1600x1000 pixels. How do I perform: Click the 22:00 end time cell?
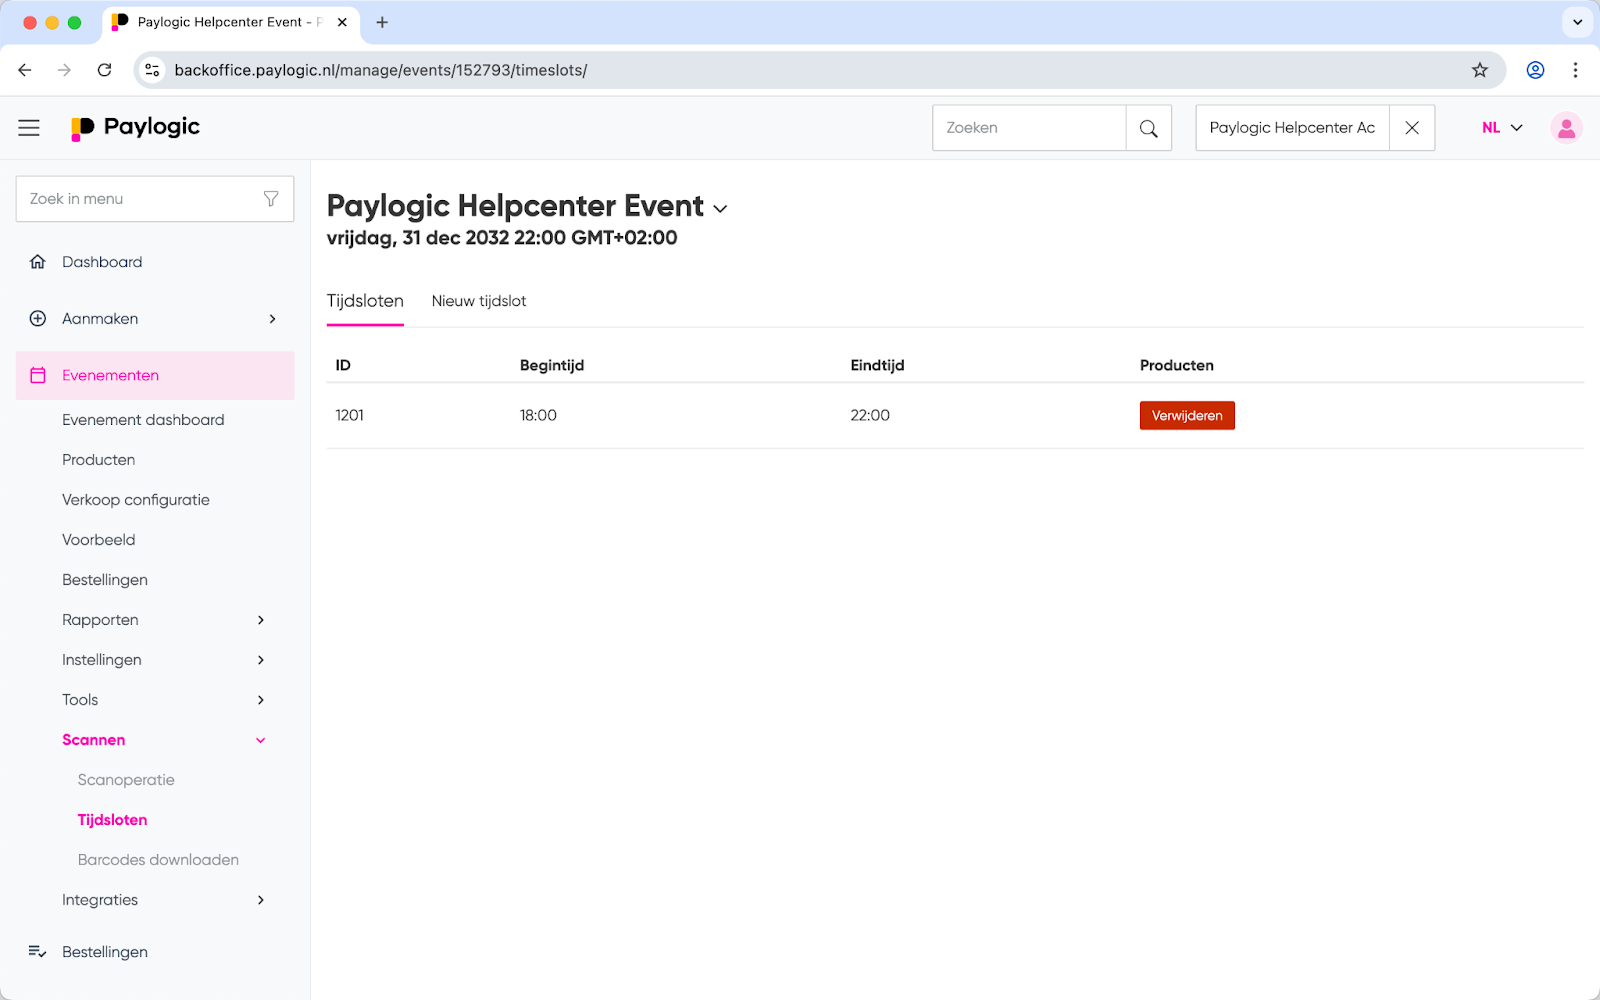pos(870,415)
